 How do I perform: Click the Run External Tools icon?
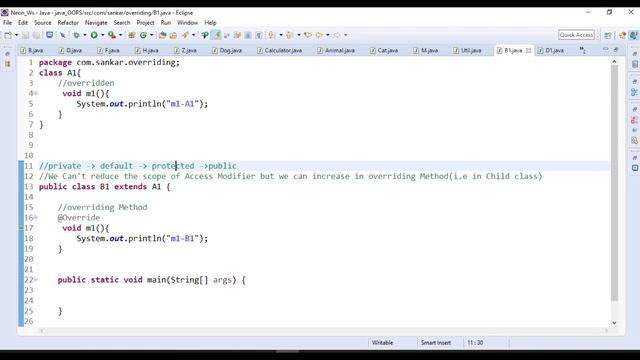click(x=111, y=35)
